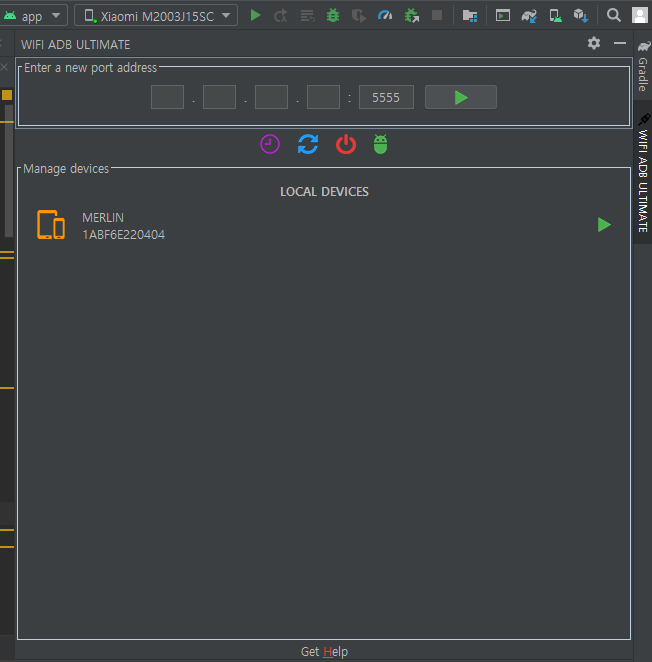Open the Run Anything icon
The image size is (652, 662).
tap(503, 16)
